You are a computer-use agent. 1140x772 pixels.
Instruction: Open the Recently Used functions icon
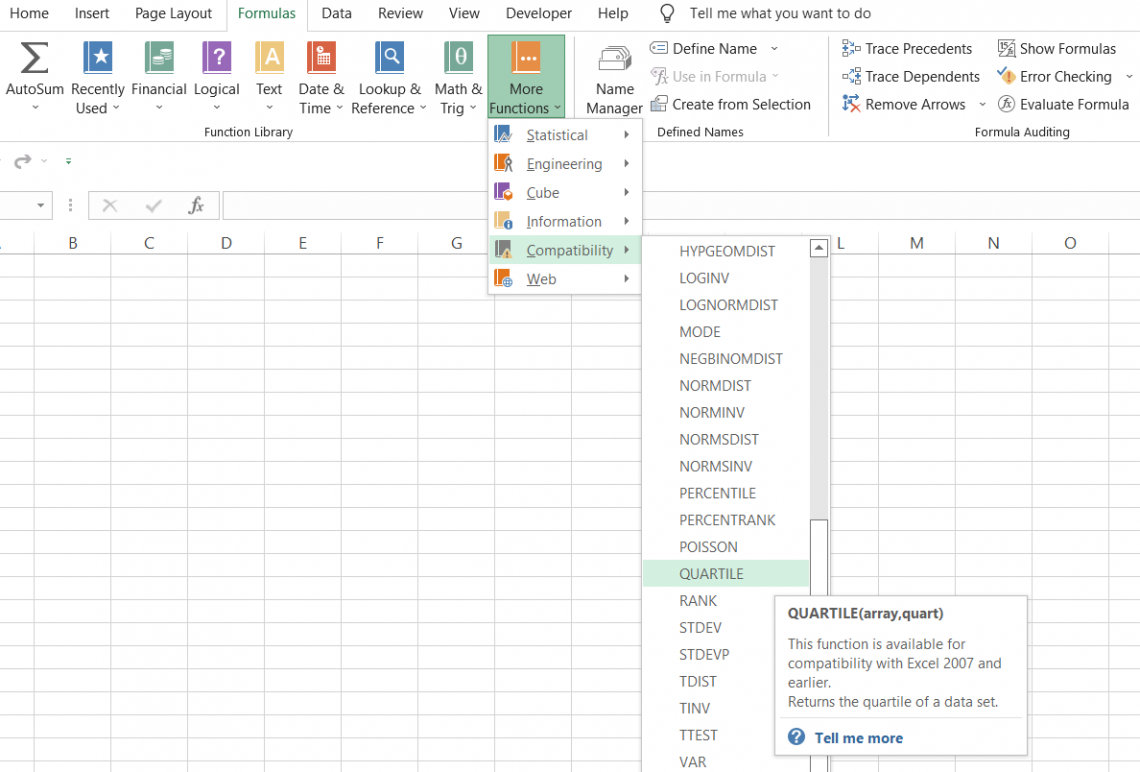pos(98,58)
